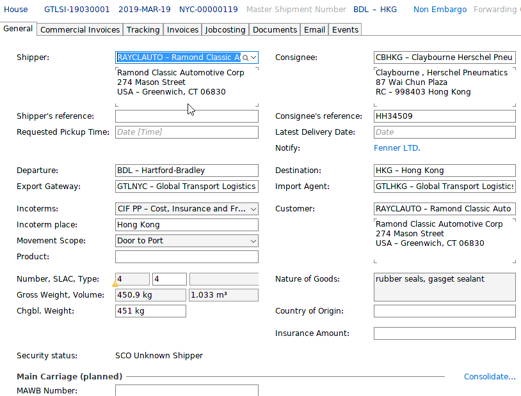Open the Jobcosting tab
This screenshot has width=521, height=396.
click(225, 30)
